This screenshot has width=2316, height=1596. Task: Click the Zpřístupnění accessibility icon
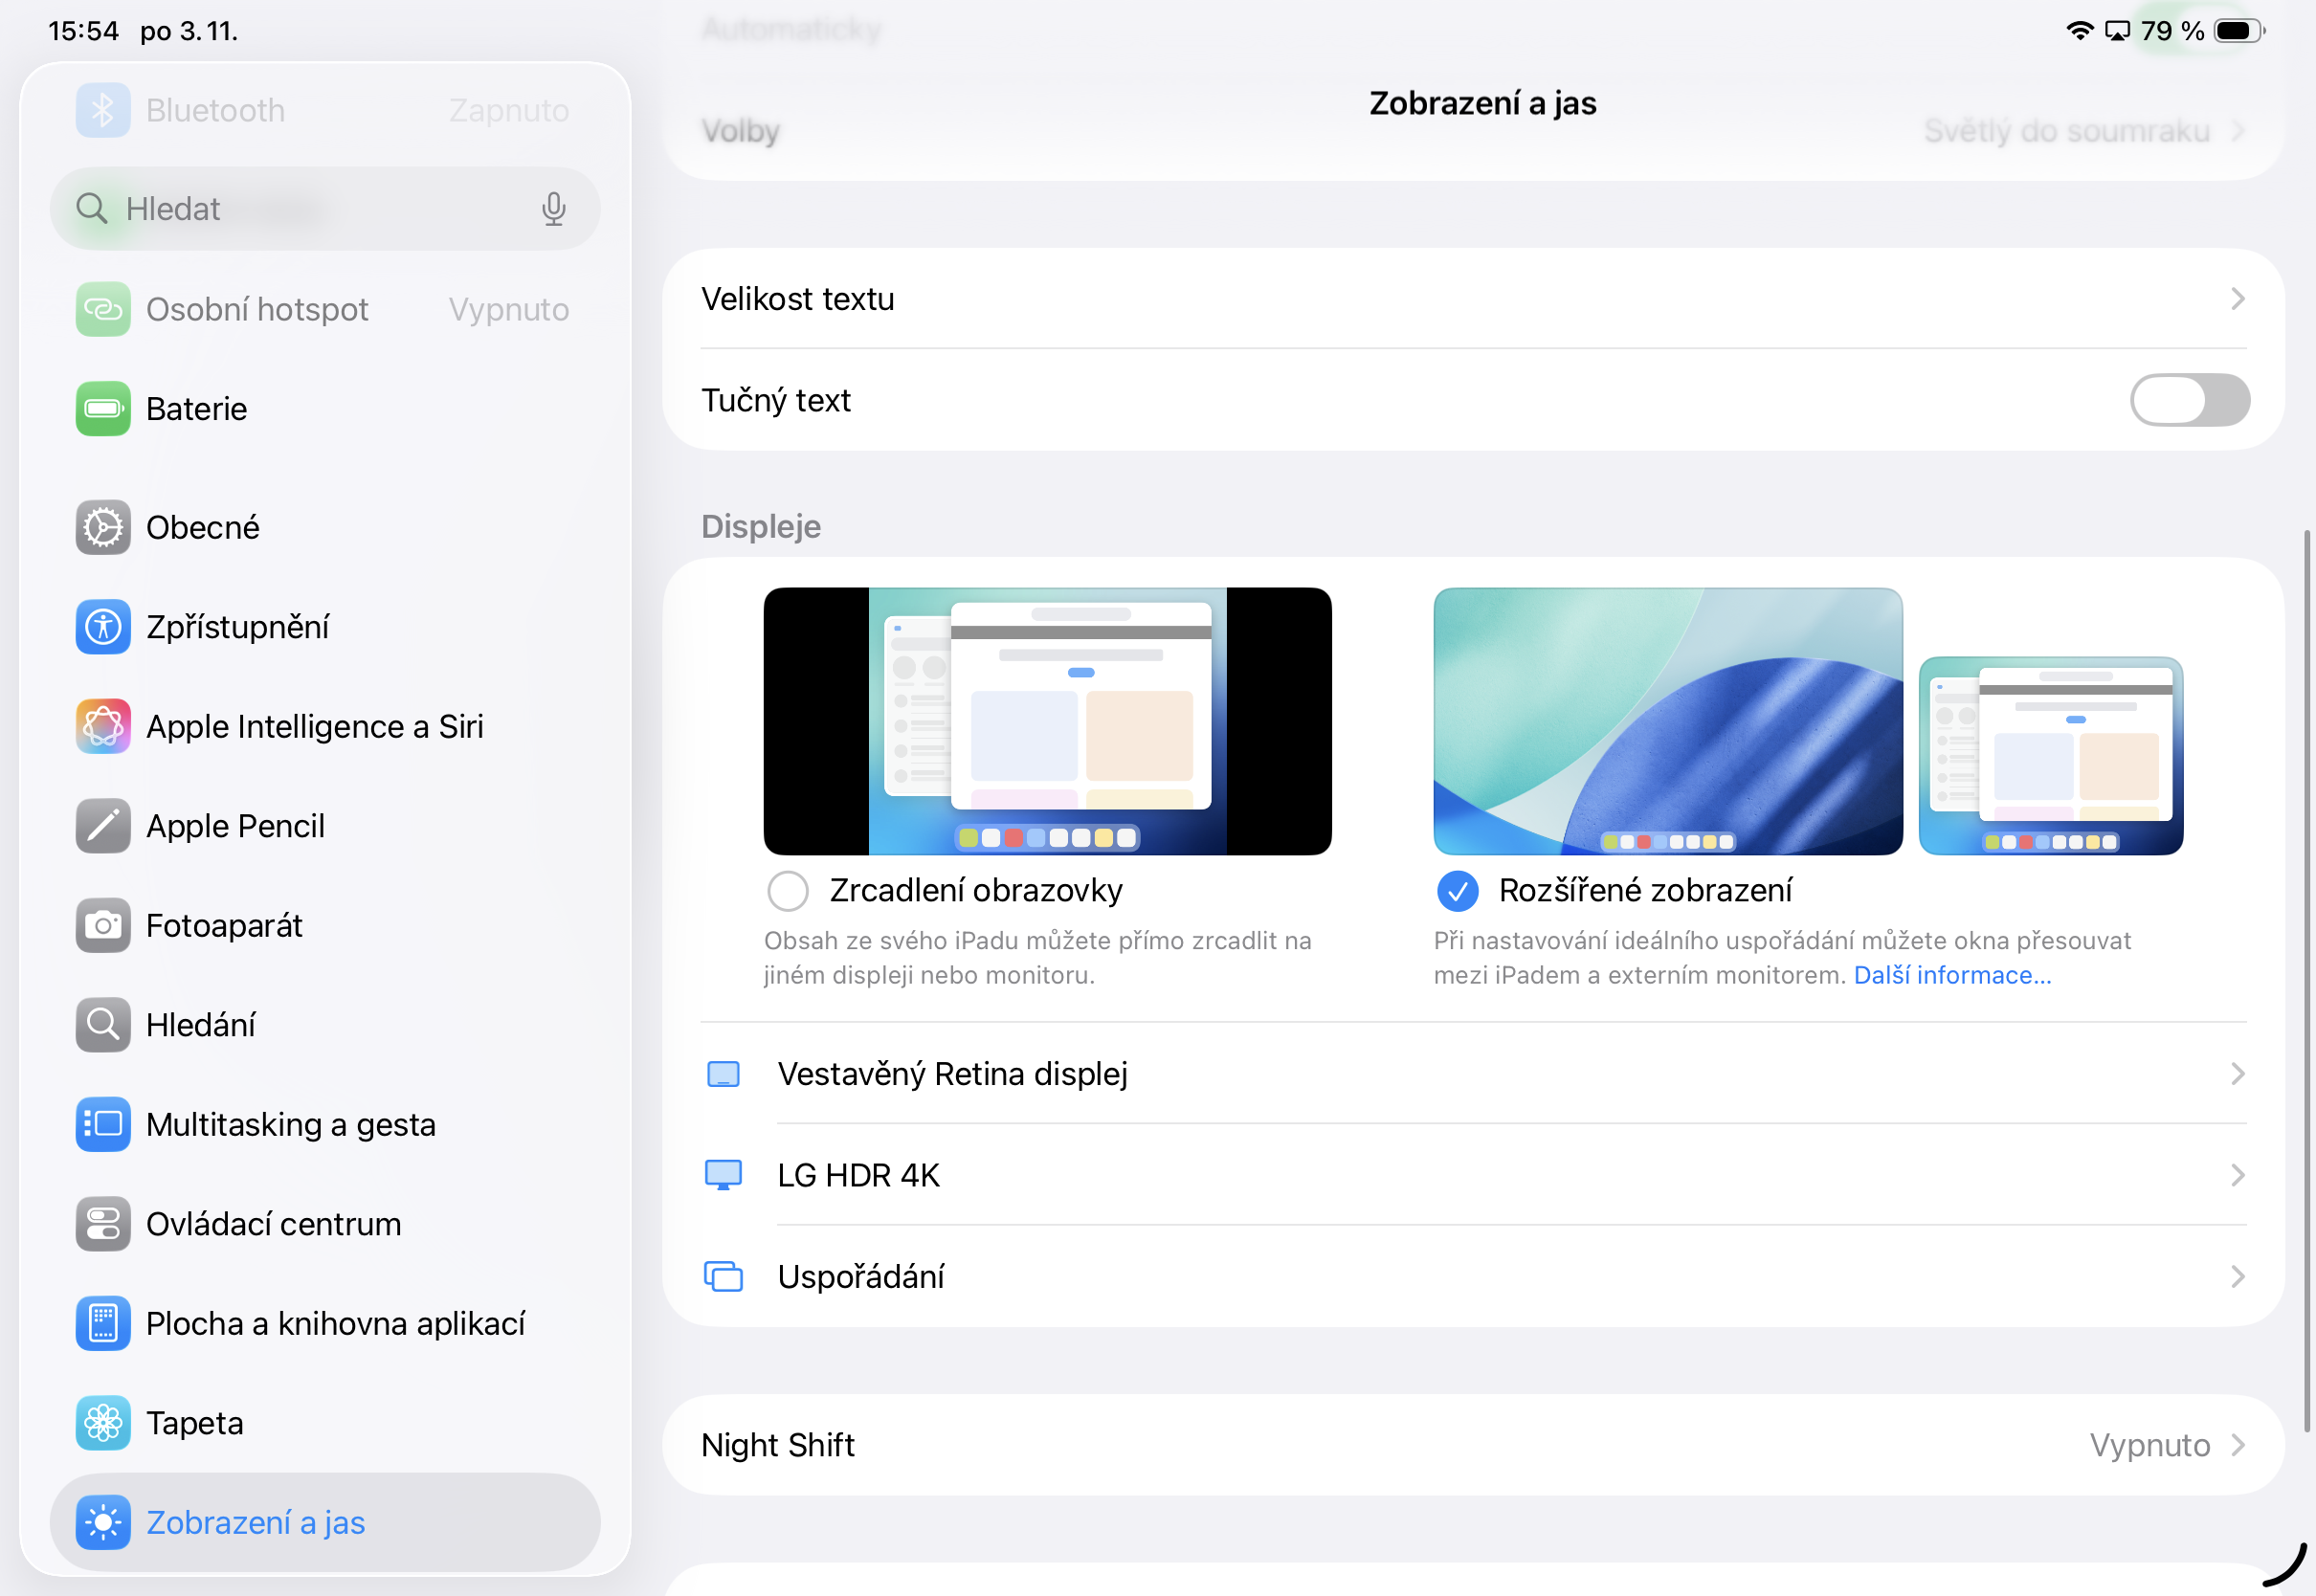[103, 627]
